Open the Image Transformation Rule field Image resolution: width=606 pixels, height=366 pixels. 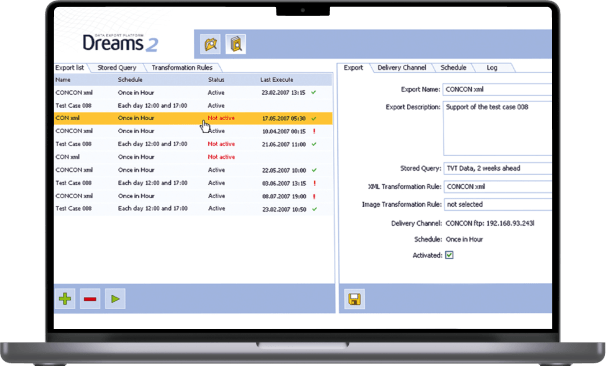point(497,204)
